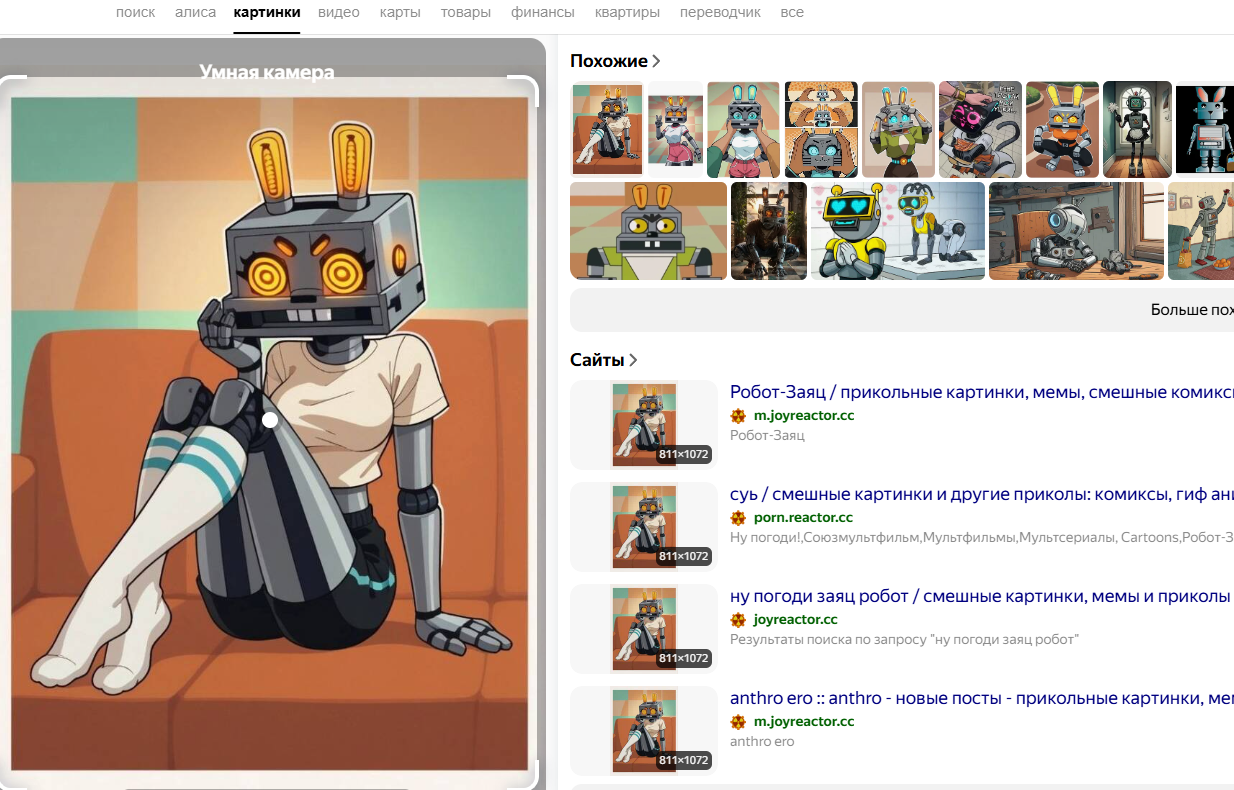The height and width of the screenshot is (790, 1234).
Task: Click the Умная камера title
Action: pos(267,72)
